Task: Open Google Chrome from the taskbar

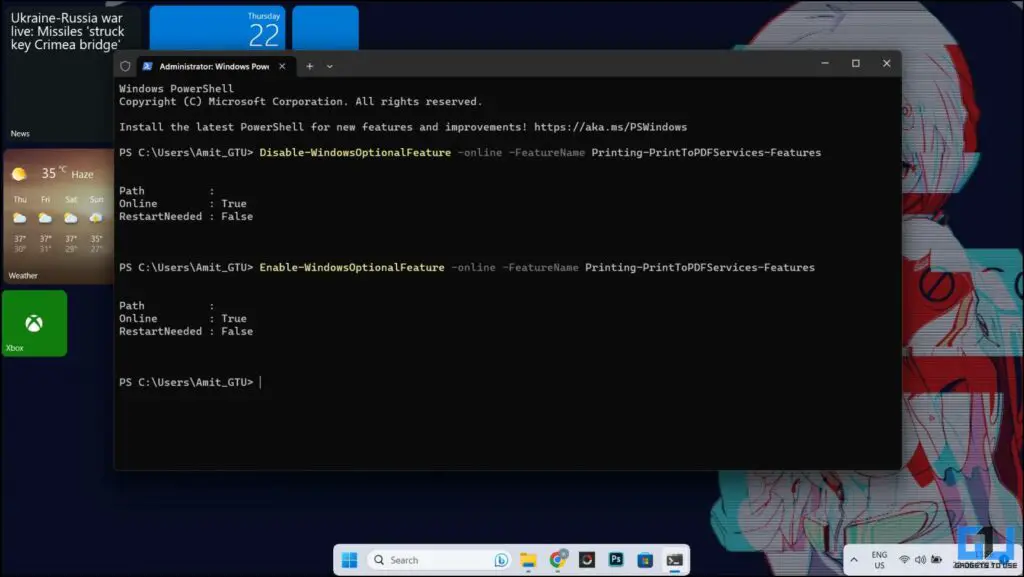Action: point(558,559)
